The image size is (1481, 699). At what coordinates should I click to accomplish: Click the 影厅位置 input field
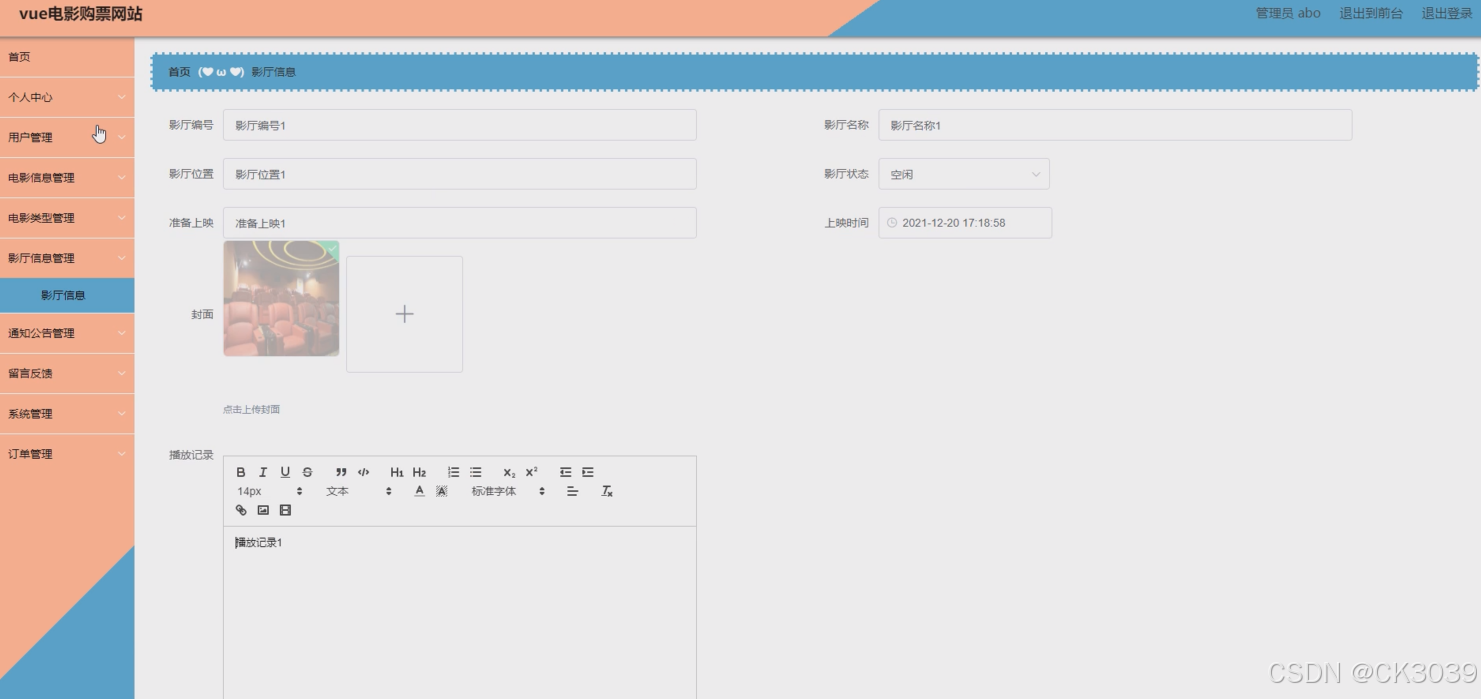click(460, 174)
